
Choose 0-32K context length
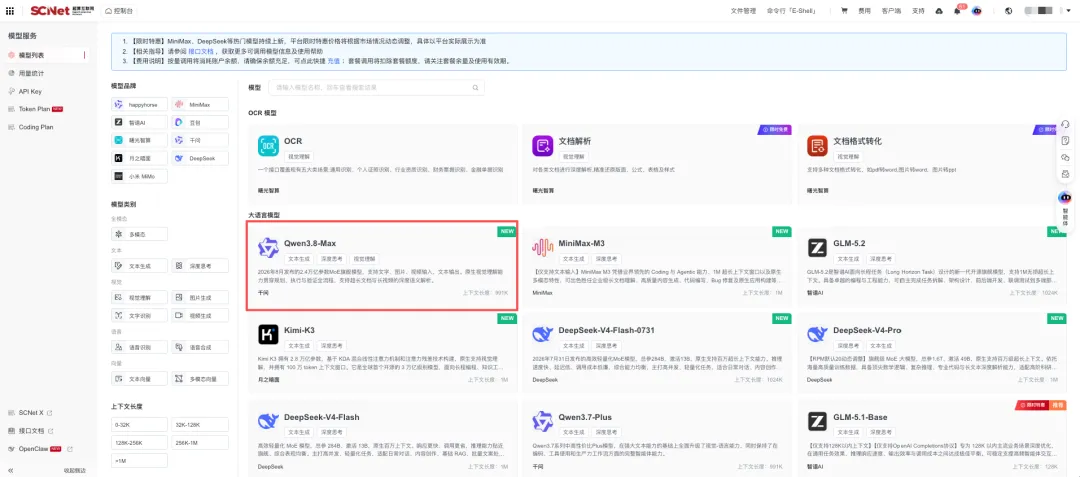point(139,425)
